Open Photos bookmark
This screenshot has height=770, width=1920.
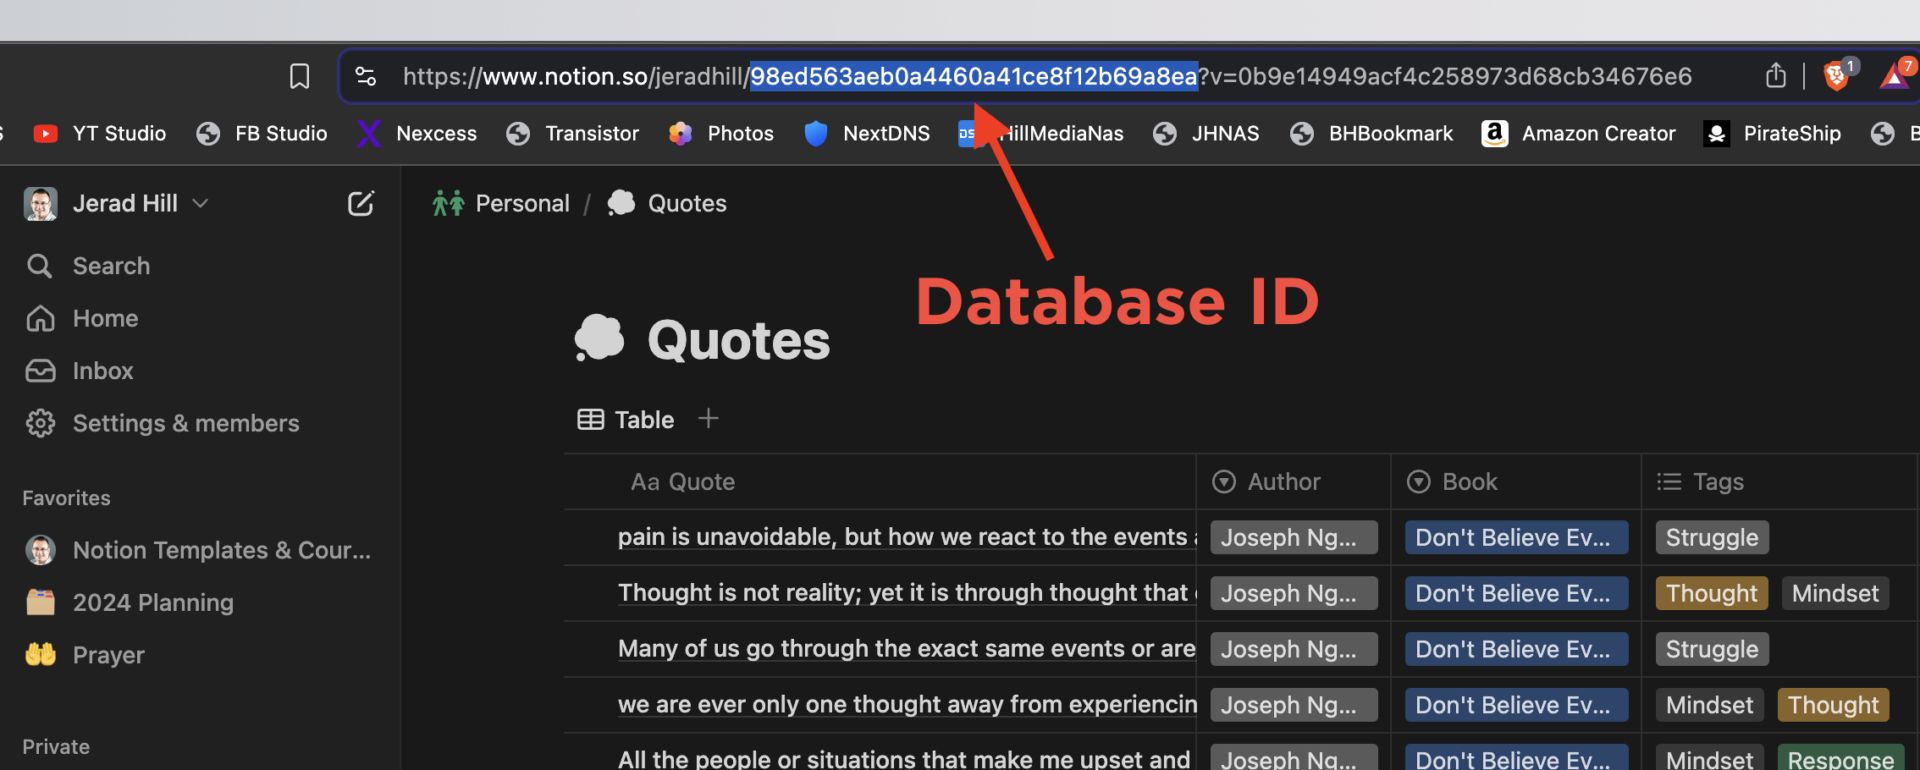pos(721,134)
